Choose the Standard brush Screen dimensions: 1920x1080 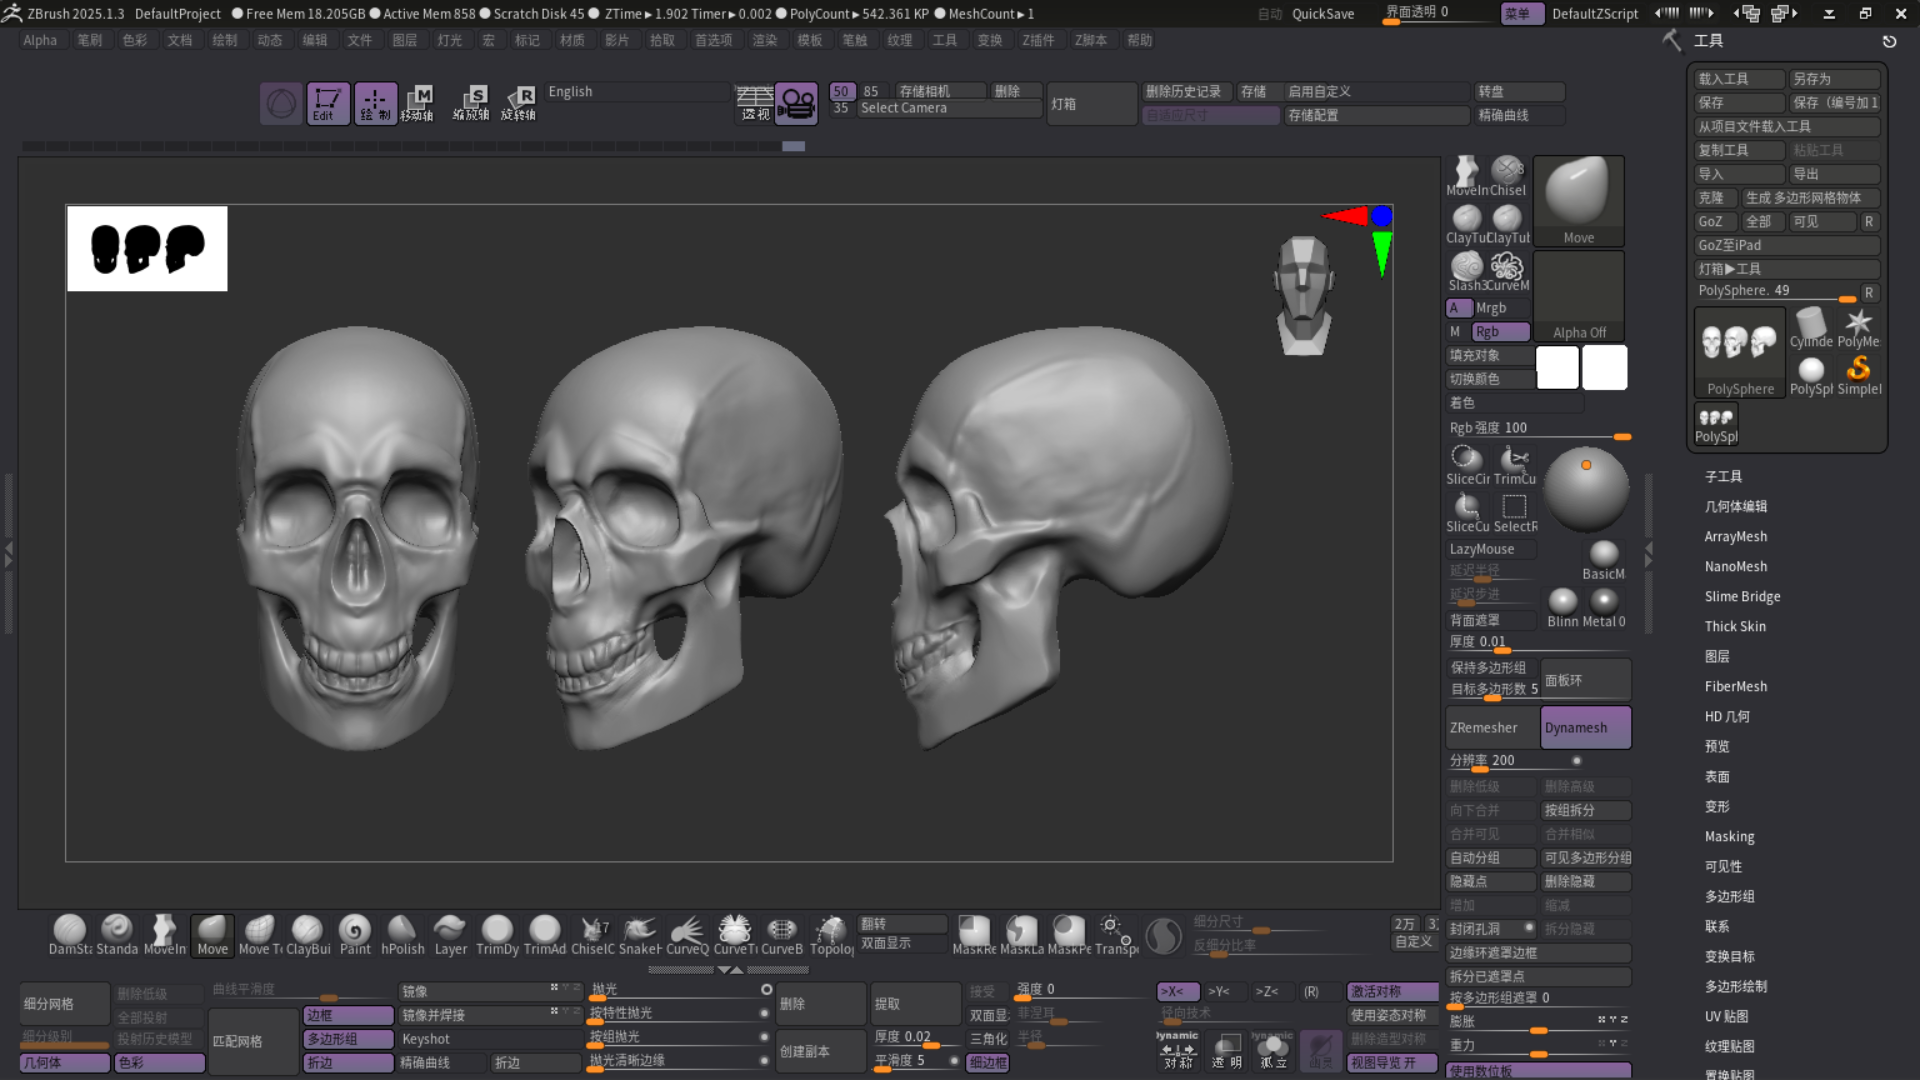click(x=117, y=935)
